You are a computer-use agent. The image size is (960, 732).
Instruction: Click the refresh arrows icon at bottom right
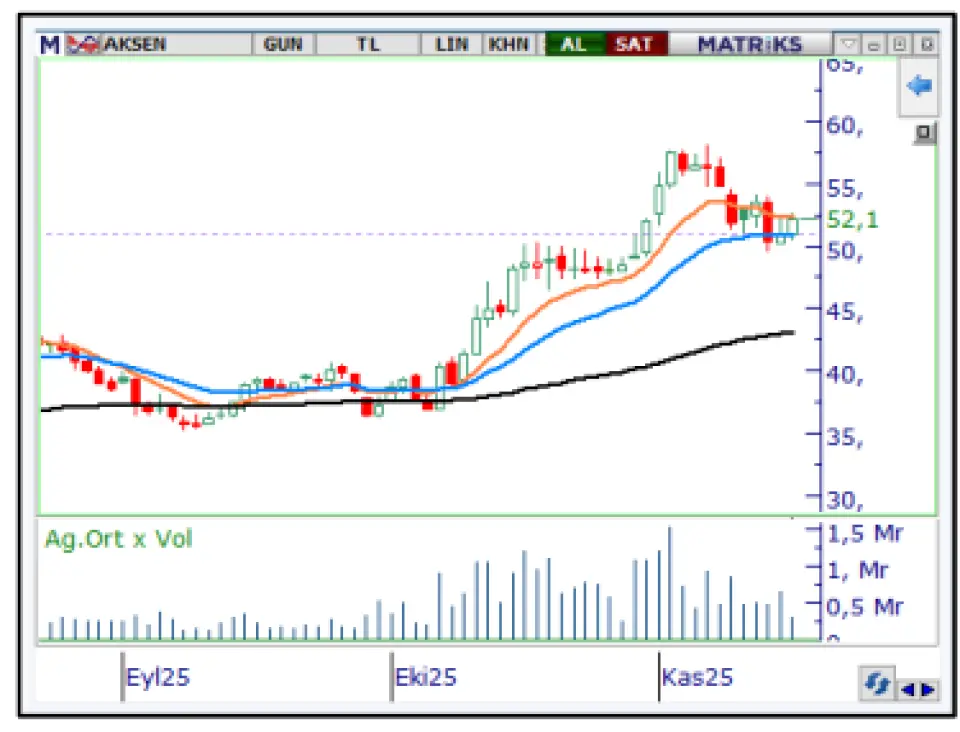(x=877, y=684)
